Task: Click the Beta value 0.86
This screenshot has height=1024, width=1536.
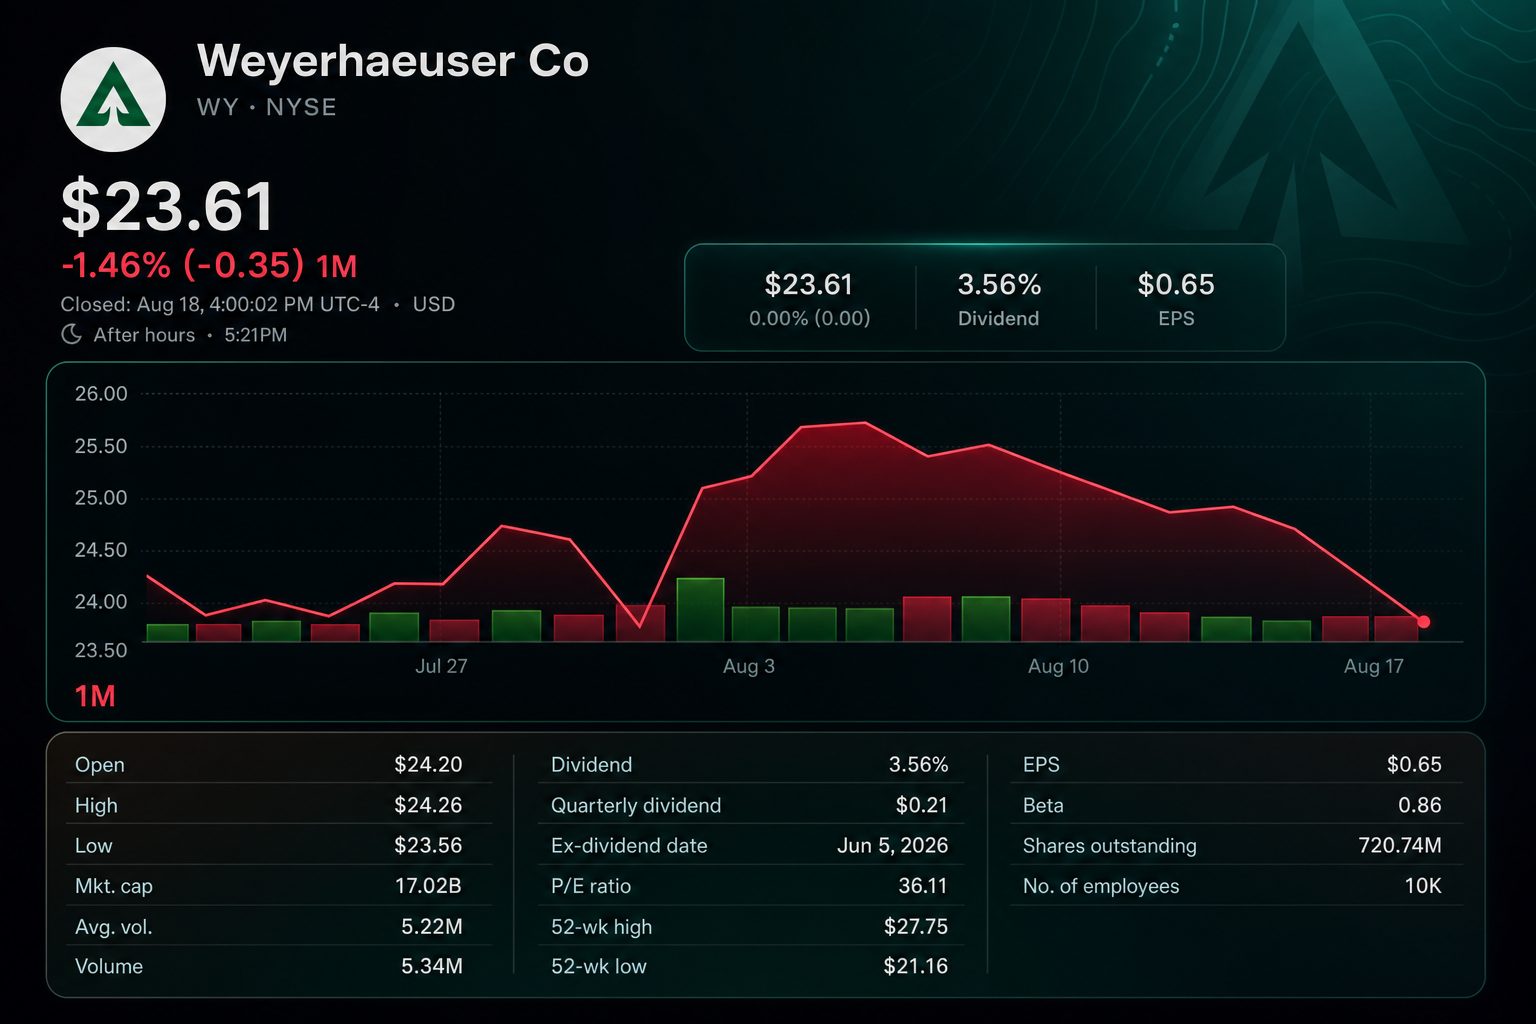Action: click(x=1420, y=805)
